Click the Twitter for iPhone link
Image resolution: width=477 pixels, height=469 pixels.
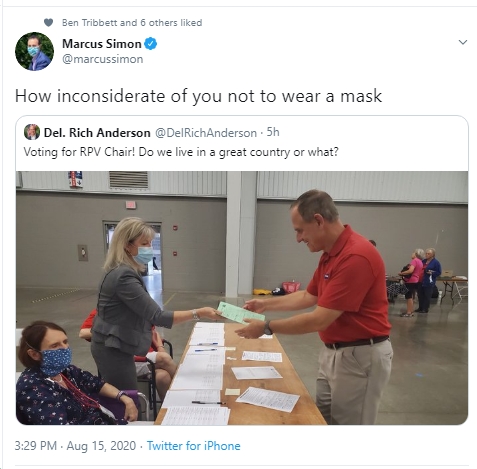(x=194, y=446)
